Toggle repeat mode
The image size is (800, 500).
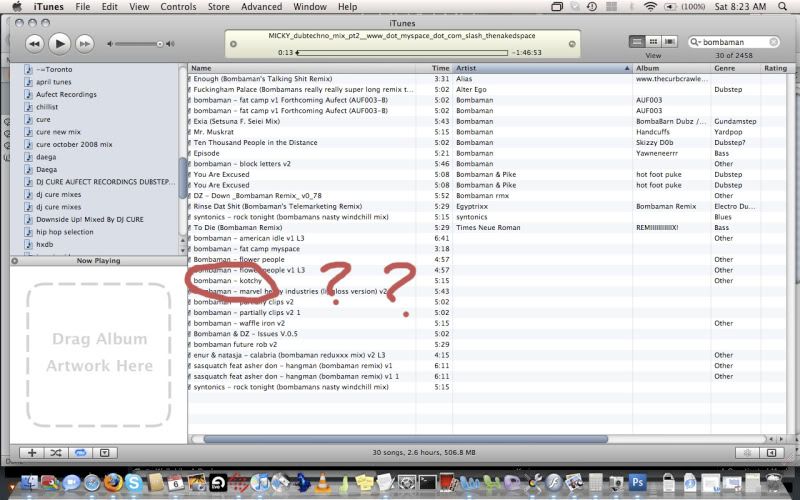pos(80,453)
